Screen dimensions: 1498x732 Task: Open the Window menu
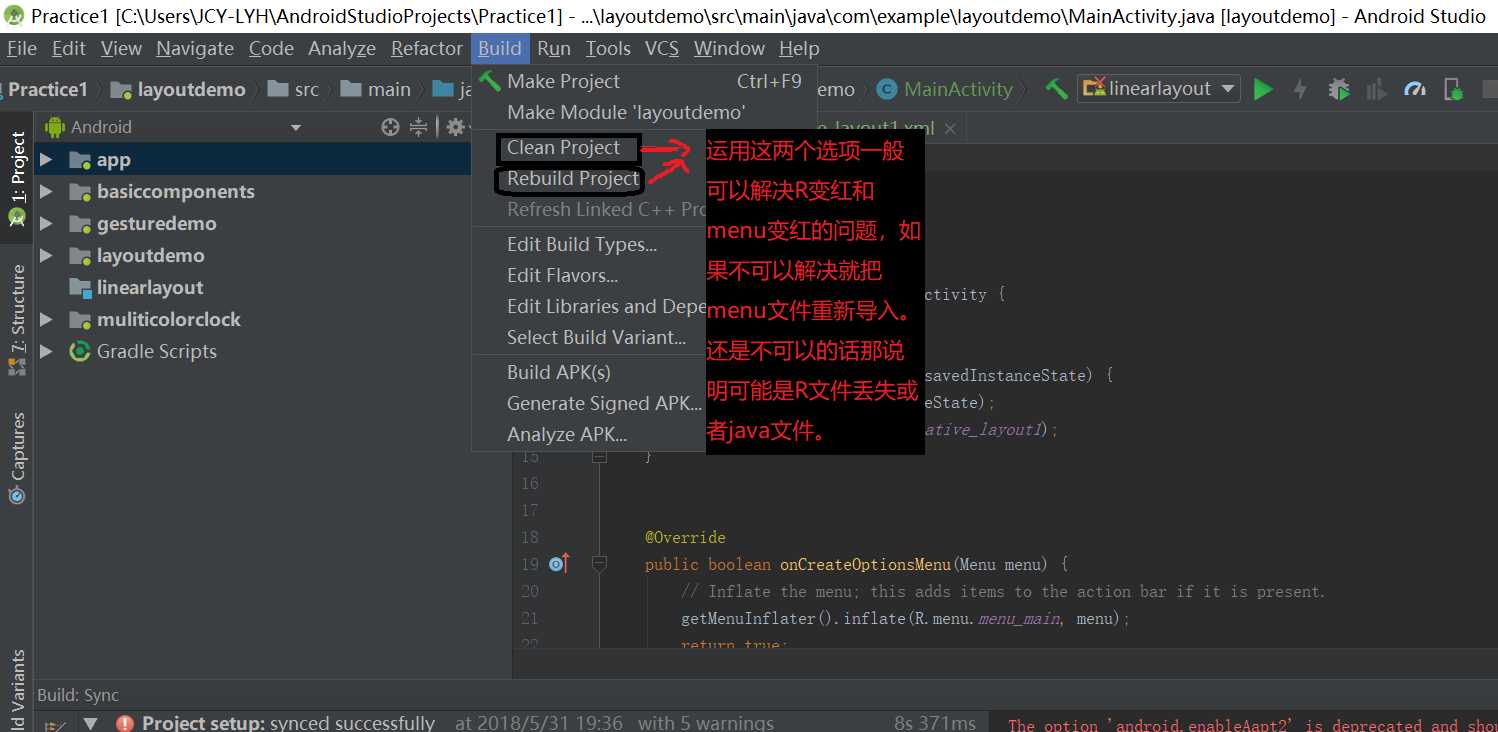729,48
